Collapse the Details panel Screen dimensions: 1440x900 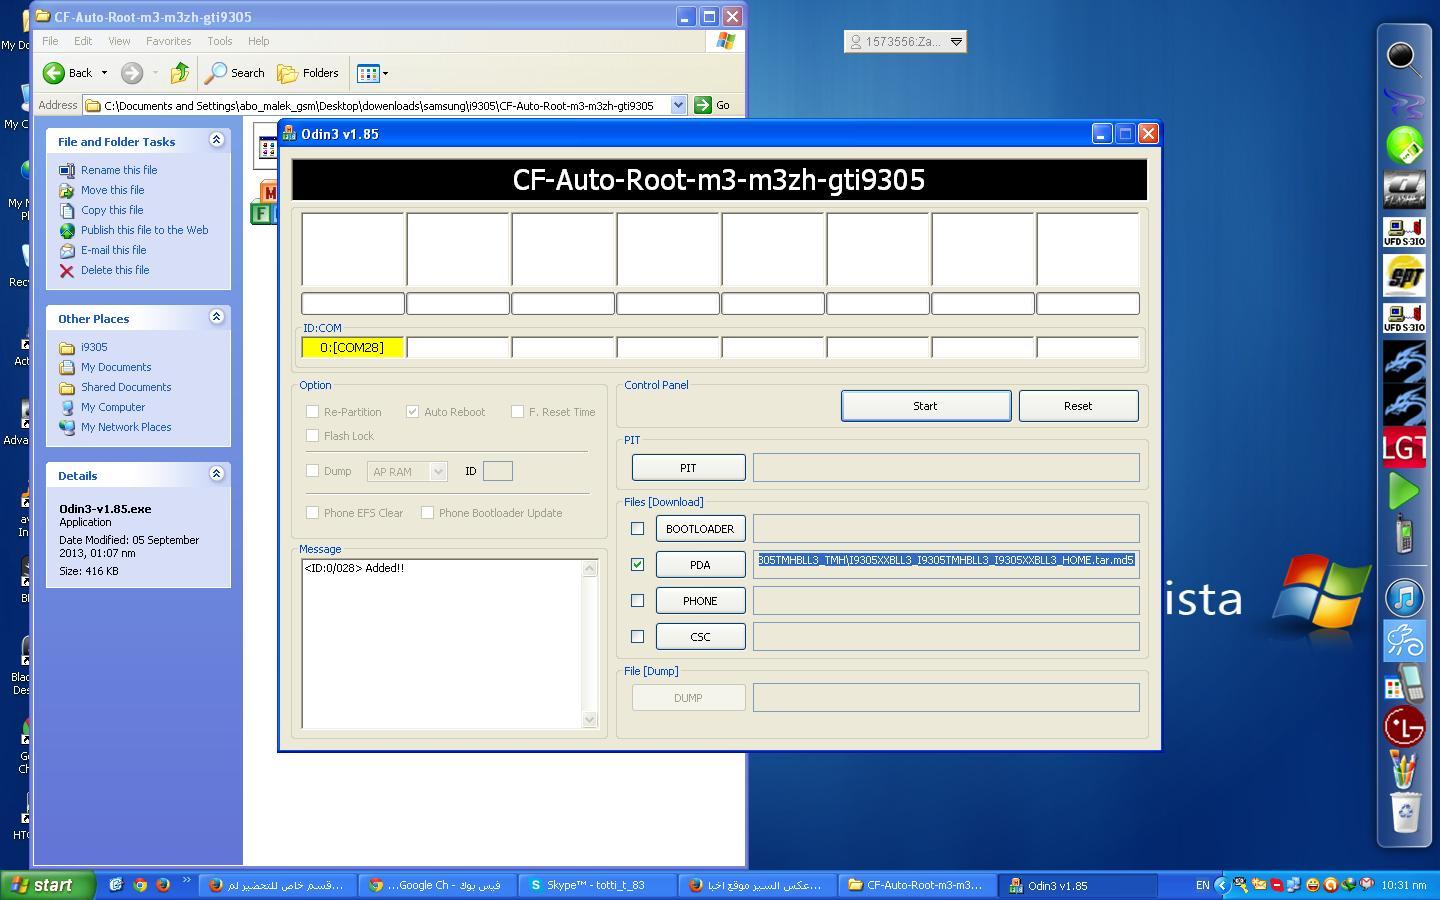pyautogui.click(x=216, y=474)
